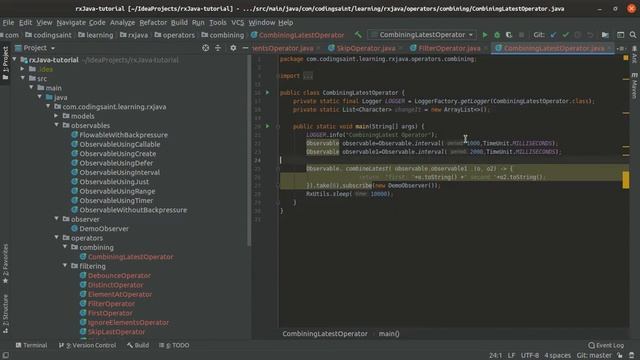Open Search Everywhere magnifier icon
This screenshot has width=640, height=360.
click(x=633, y=35)
